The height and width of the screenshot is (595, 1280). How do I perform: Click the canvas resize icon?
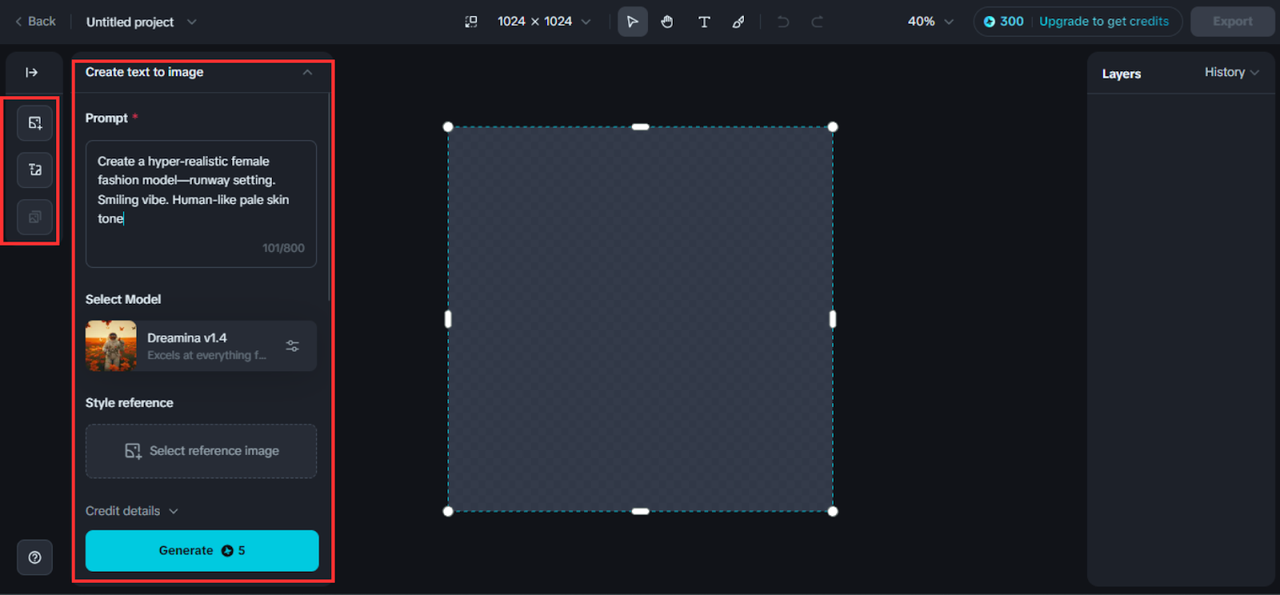[472, 21]
